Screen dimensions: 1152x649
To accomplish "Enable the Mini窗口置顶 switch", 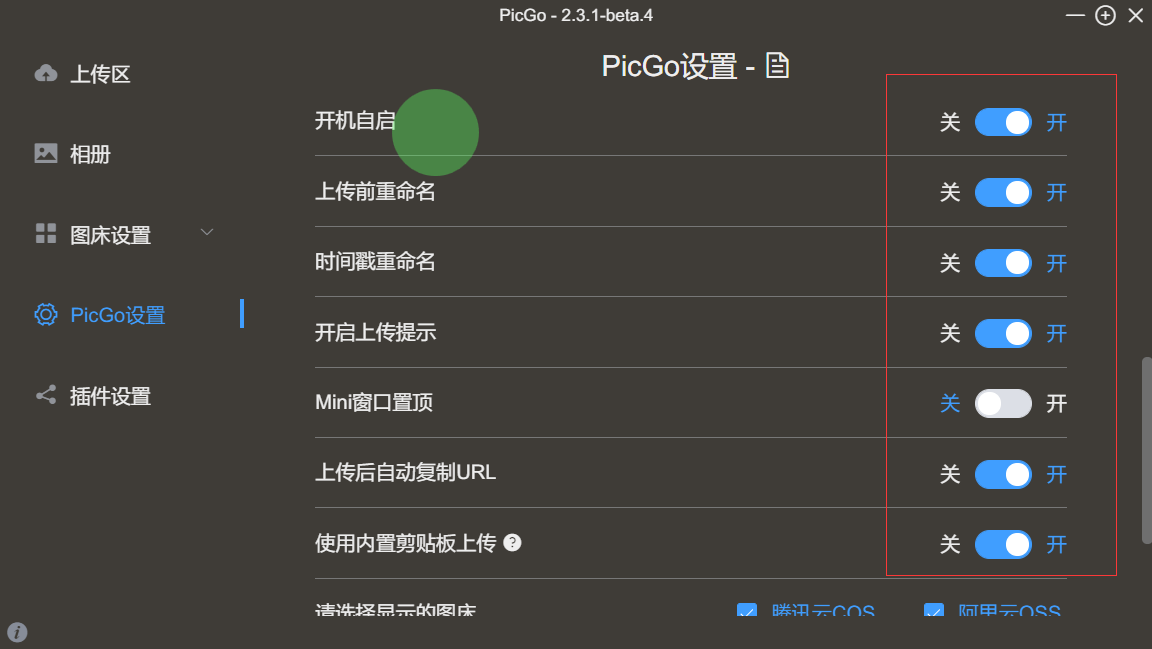I will point(1003,403).
